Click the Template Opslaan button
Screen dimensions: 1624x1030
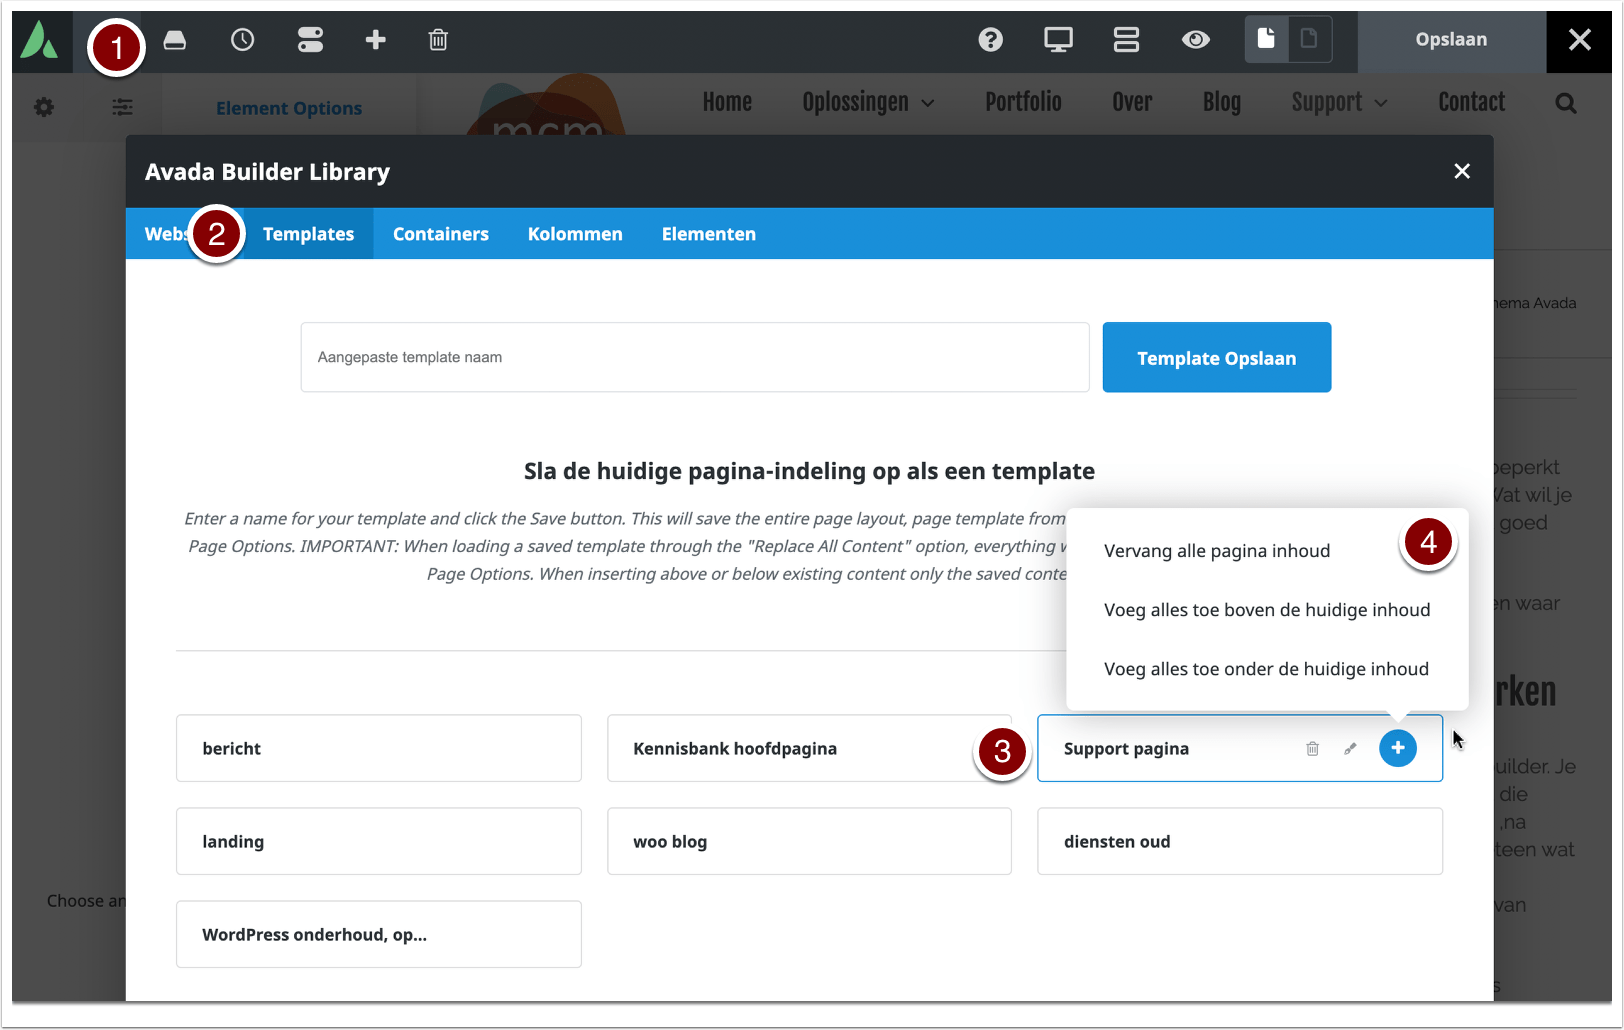[x=1216, y=357]
